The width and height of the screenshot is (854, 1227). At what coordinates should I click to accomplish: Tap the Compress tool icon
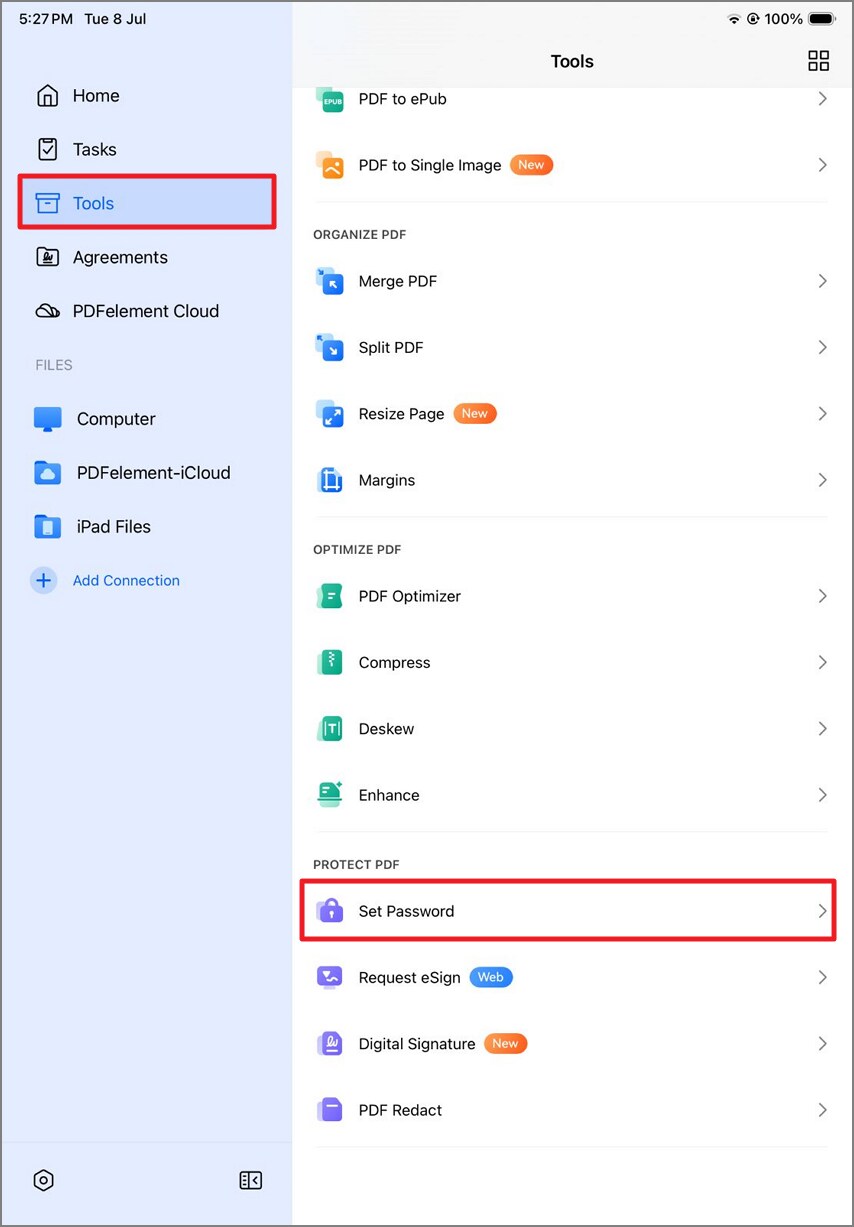click(x=329, y=662)
